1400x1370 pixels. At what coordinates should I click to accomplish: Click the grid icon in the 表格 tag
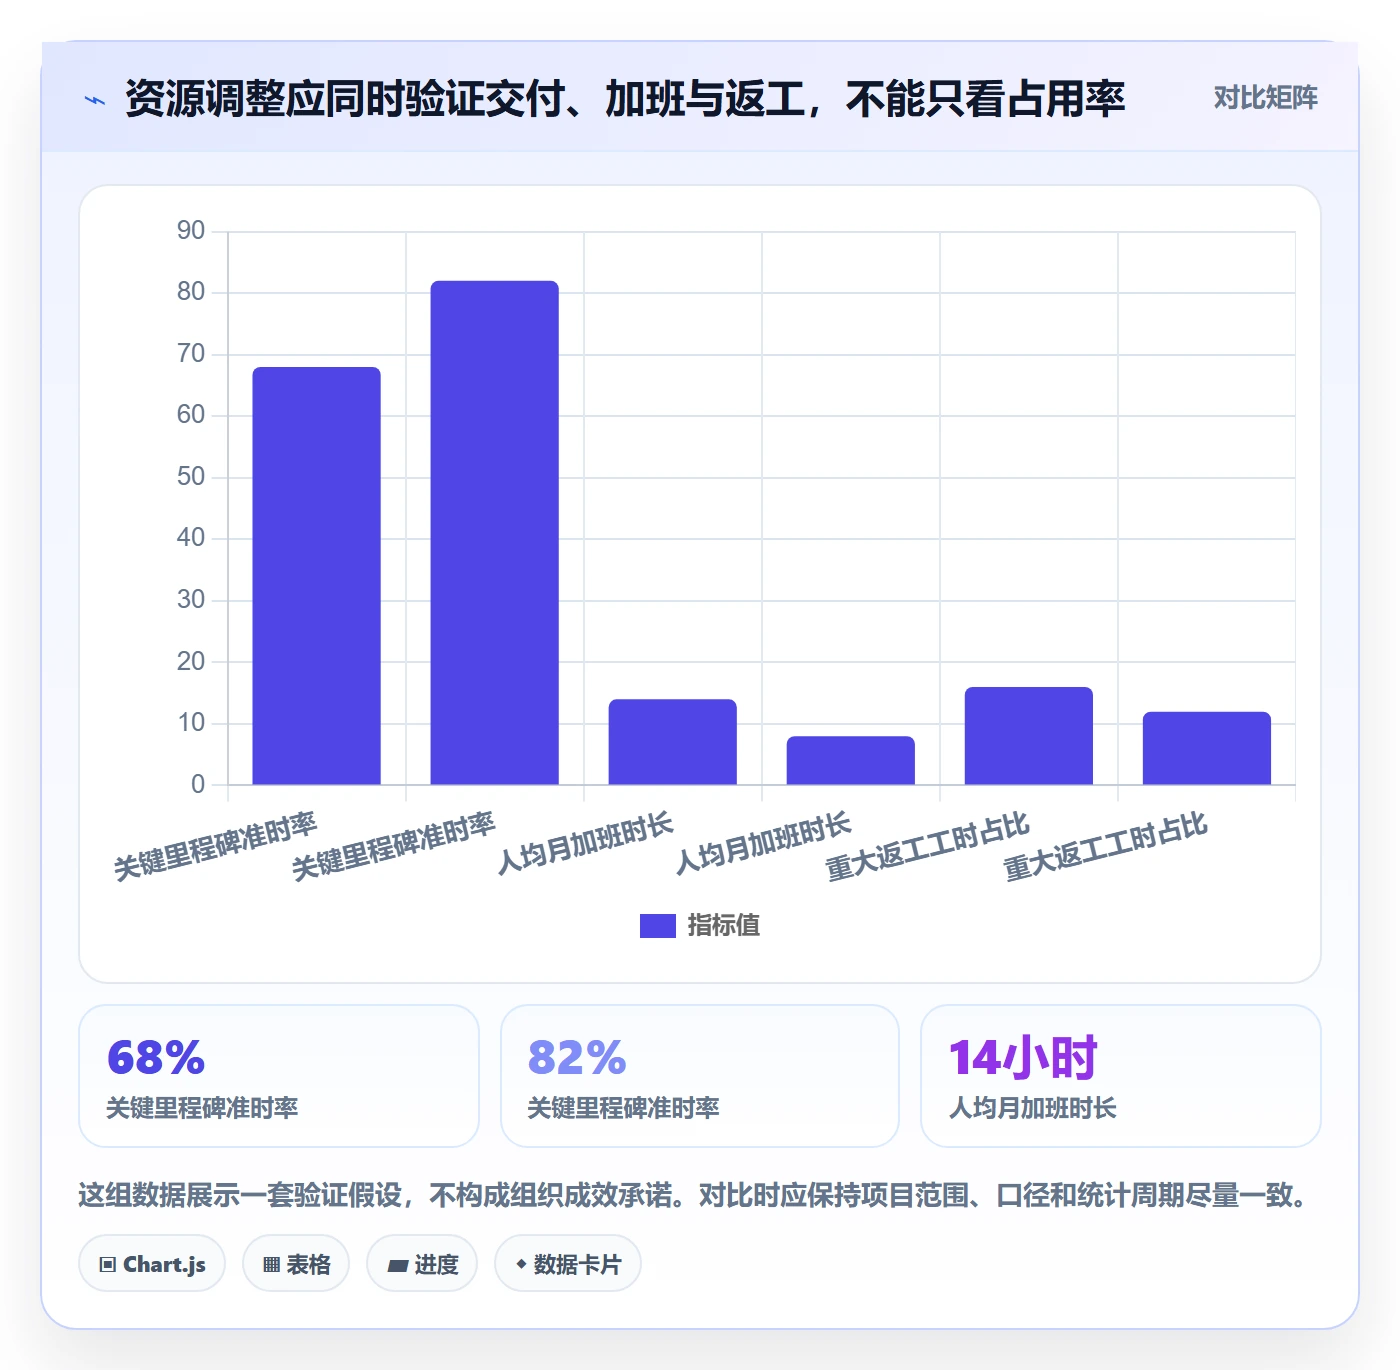pos(271,1265)
